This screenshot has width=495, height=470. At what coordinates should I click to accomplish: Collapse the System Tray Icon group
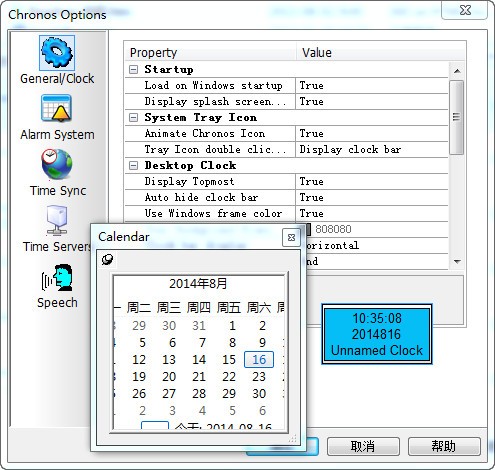point(133,118)
